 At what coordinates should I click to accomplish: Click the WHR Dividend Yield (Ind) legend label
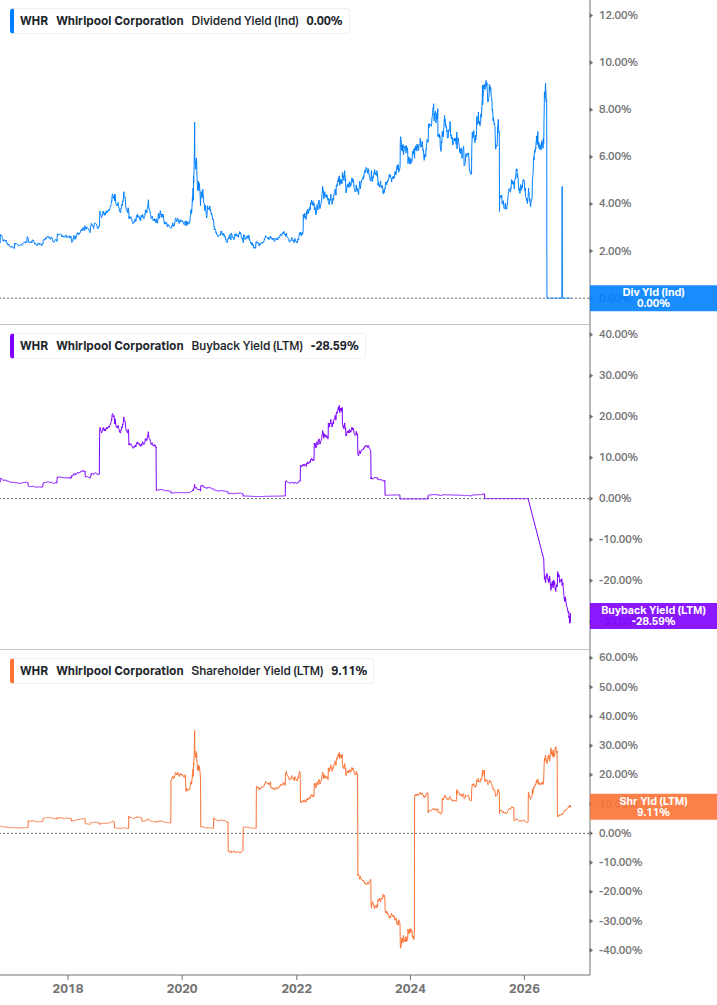point(180,21)
